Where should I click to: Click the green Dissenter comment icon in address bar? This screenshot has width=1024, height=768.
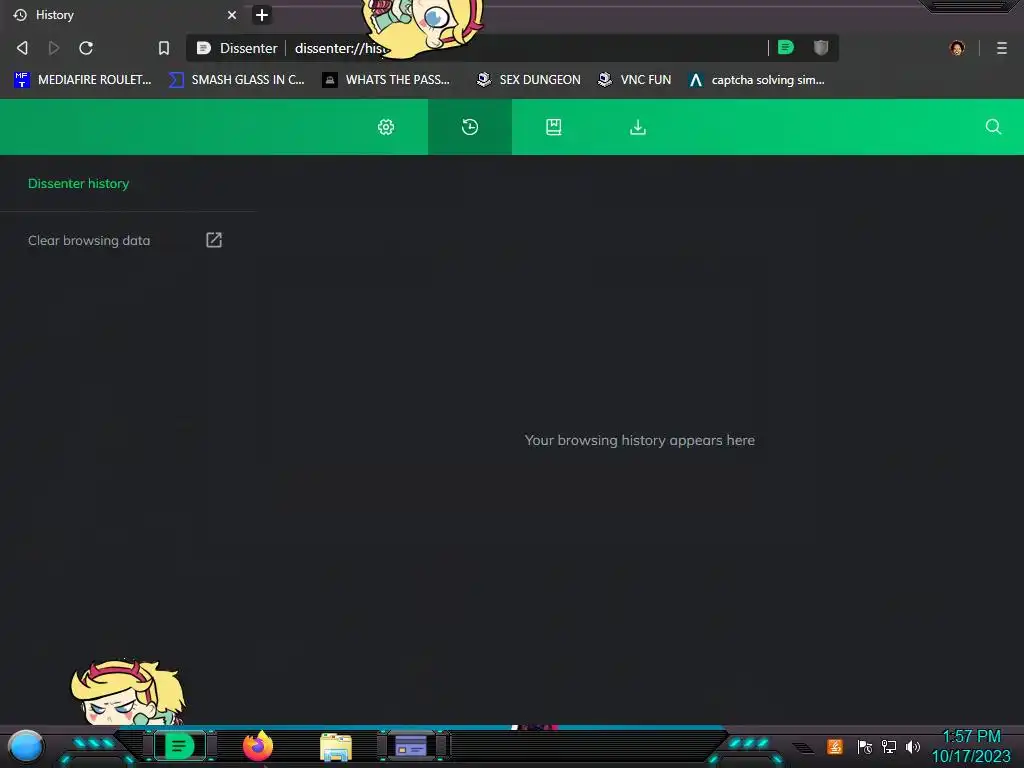[786, 47]
